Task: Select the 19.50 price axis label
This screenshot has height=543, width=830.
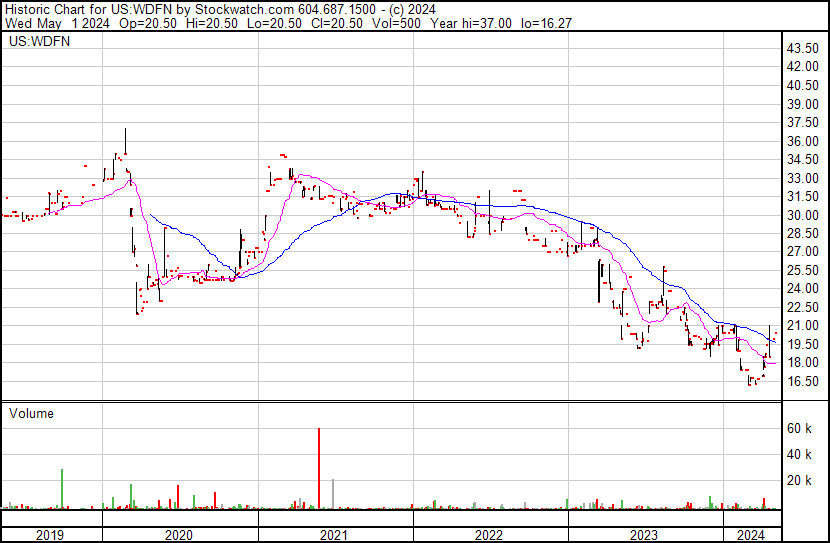Action: tap(802, 344)
